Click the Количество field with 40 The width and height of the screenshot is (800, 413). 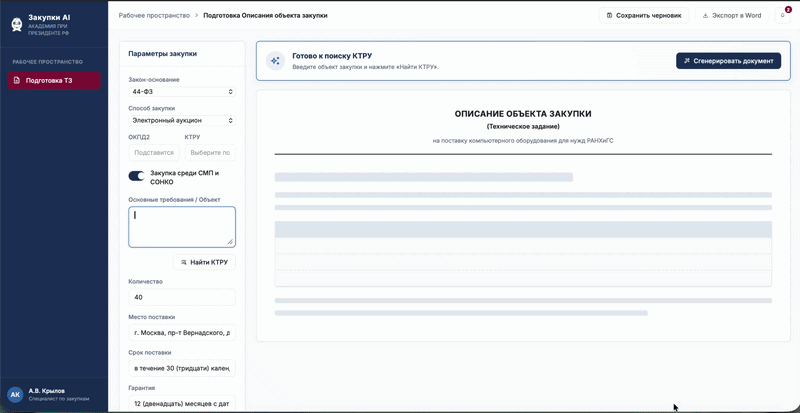pyautogui.click(x=182, y=297)
